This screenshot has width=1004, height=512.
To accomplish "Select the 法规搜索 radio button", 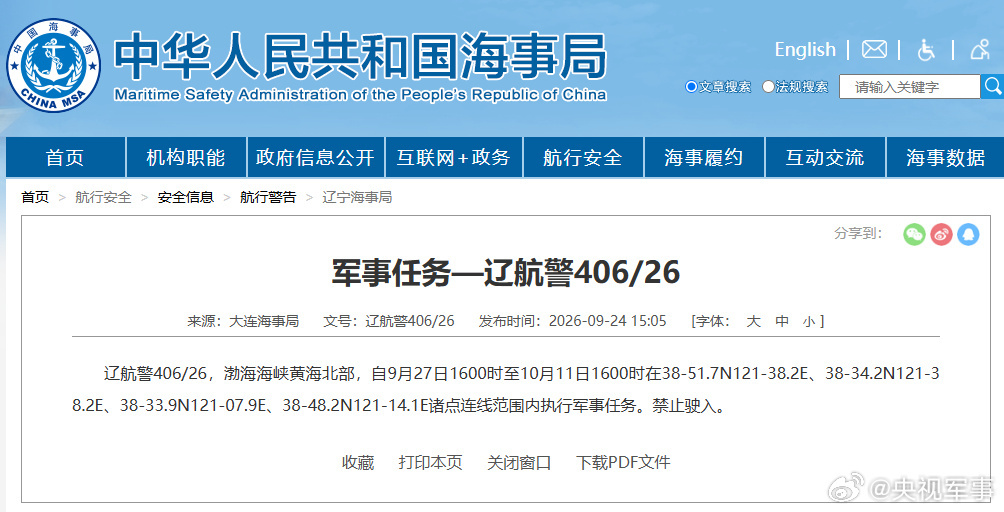I will pyautogui.click(x=768, y=86).
